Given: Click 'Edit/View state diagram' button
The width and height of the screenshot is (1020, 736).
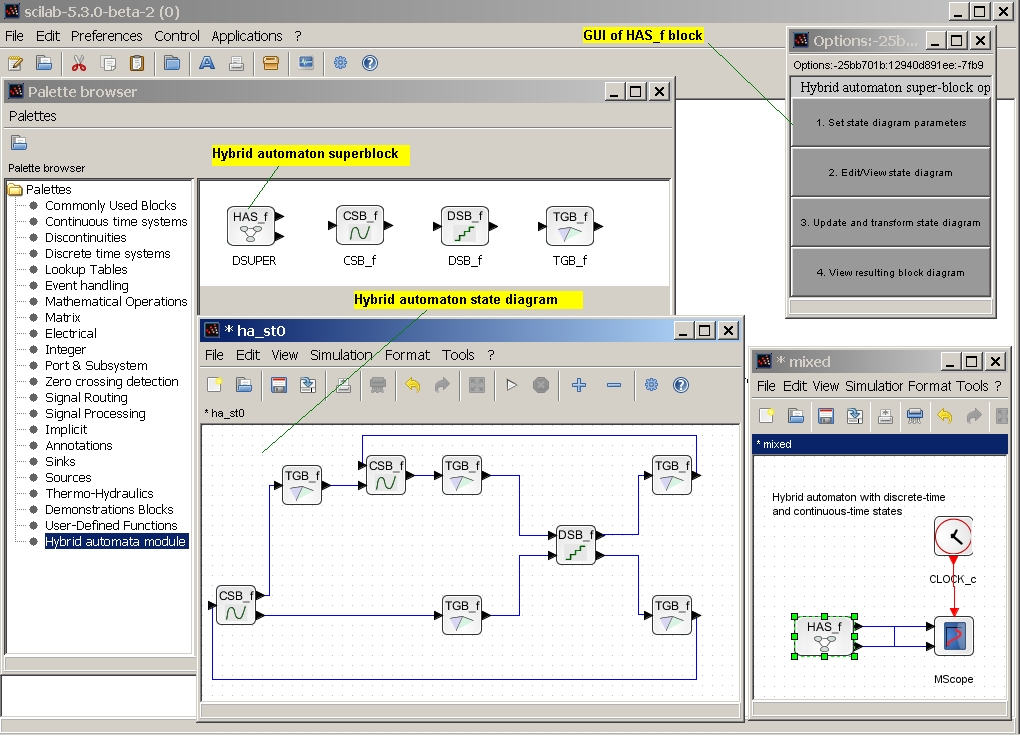Looking at the screenshot, I should tap(891, 172).
